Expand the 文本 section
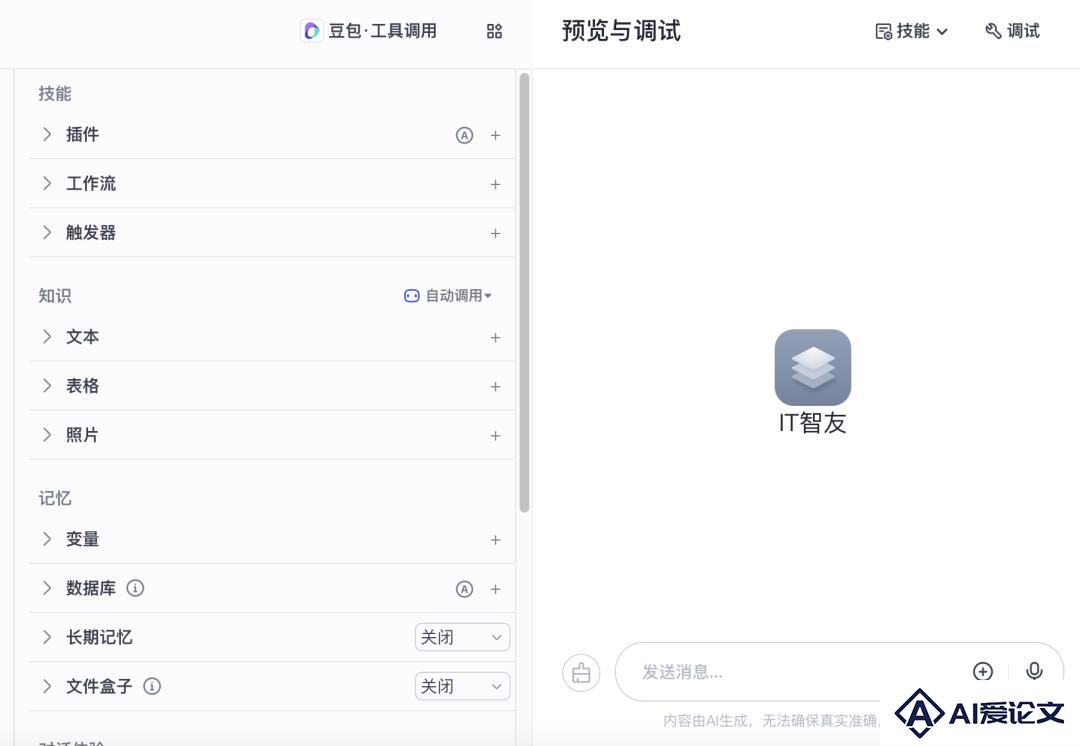This screenshot has width=1080, height=746. point(47,337)
